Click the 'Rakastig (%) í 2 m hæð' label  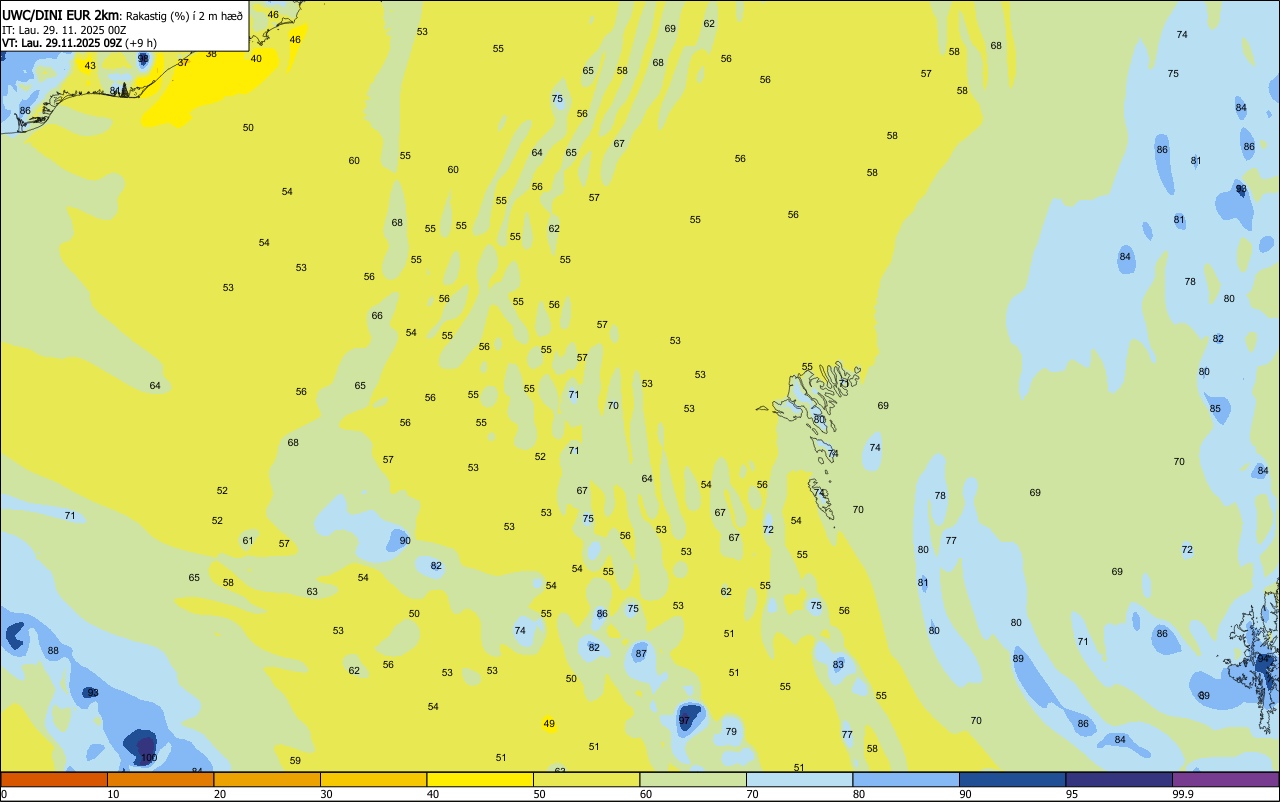pyautogui.click(x=184, y=16)
